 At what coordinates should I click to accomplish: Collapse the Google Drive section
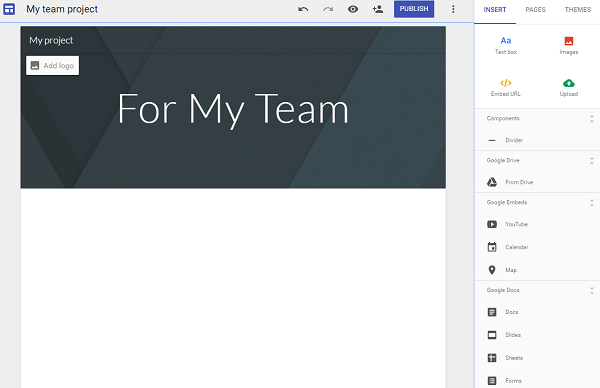click(592, 161)
